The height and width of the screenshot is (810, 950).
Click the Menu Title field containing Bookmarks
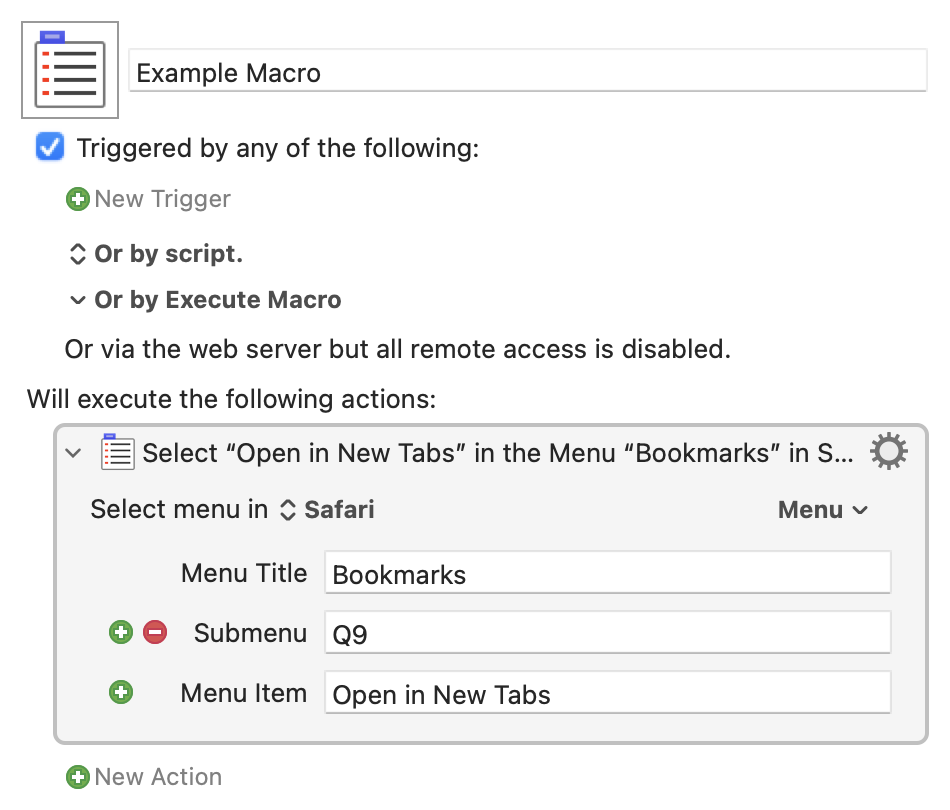click(x=608, y=573)
